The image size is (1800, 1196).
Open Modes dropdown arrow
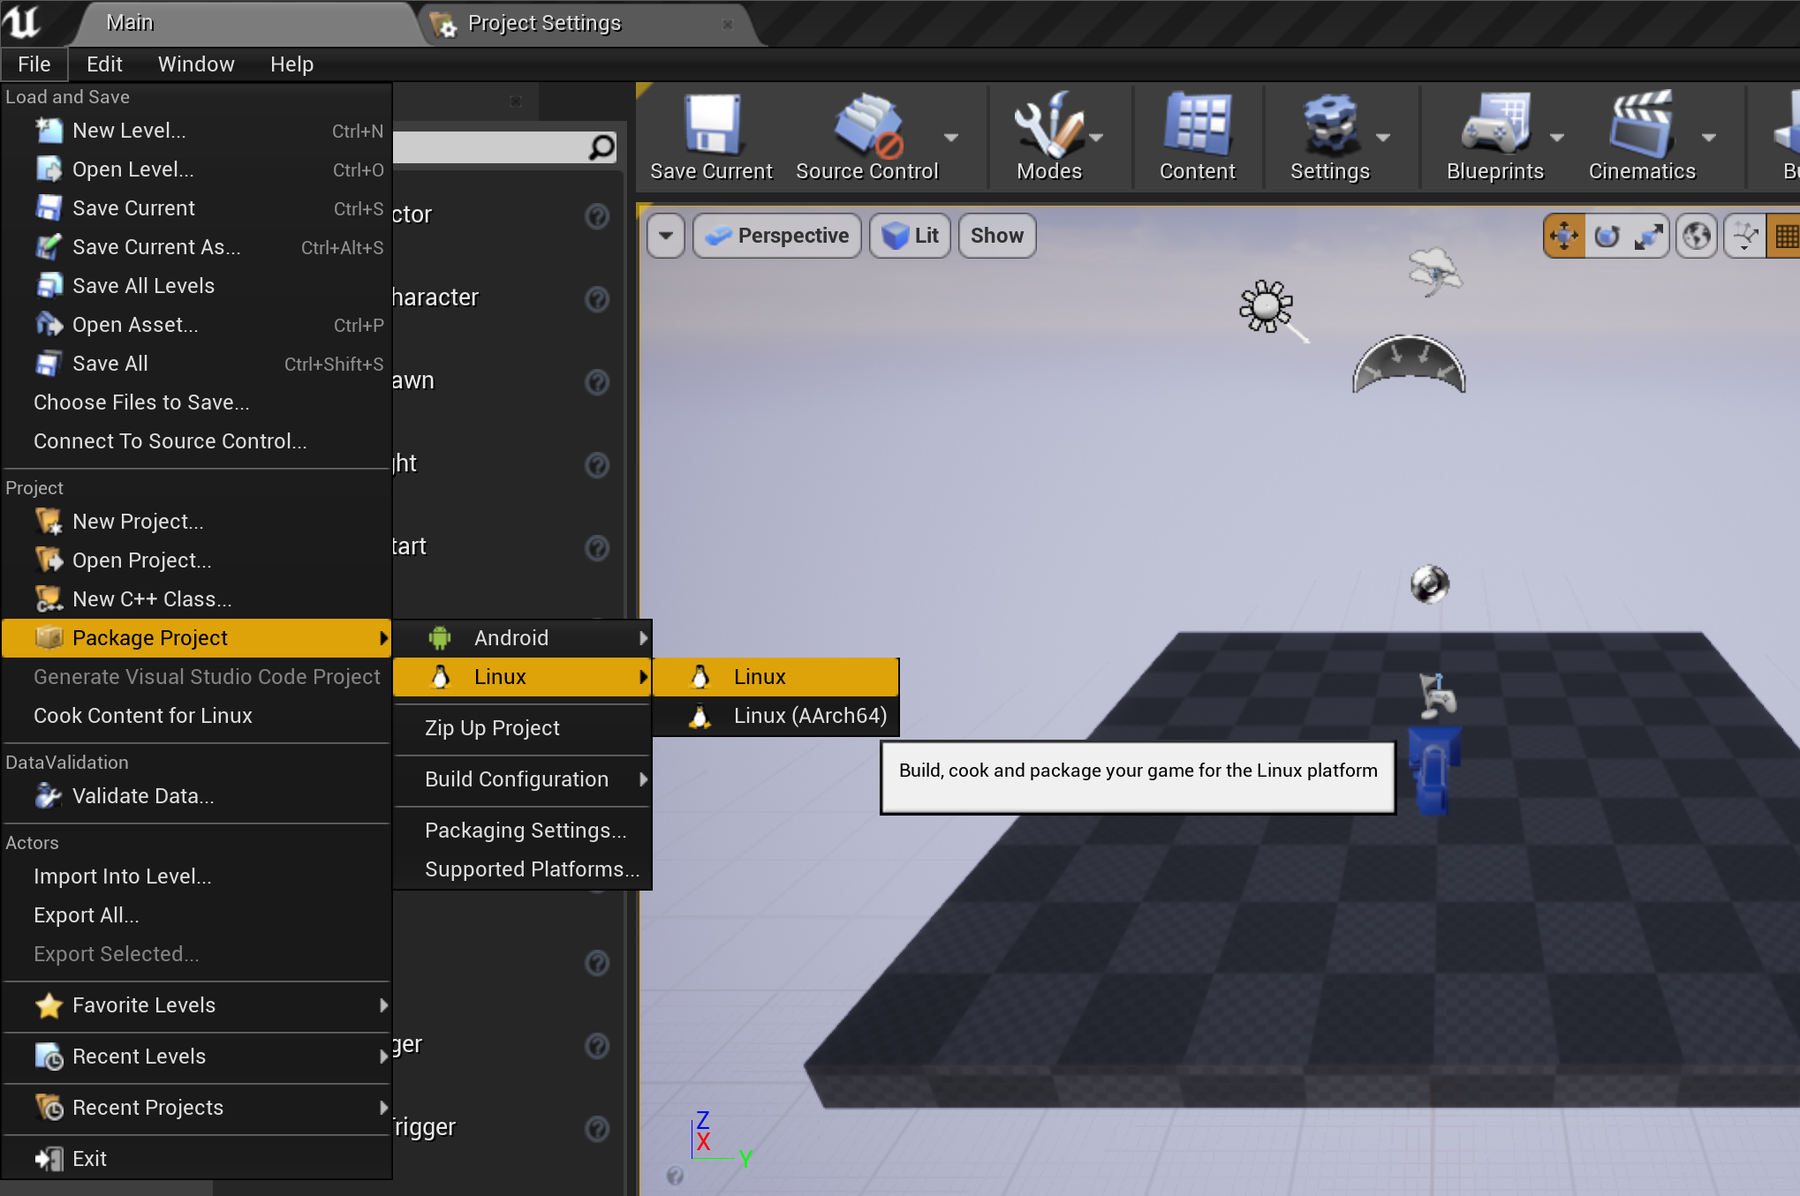pos(1096,138)
